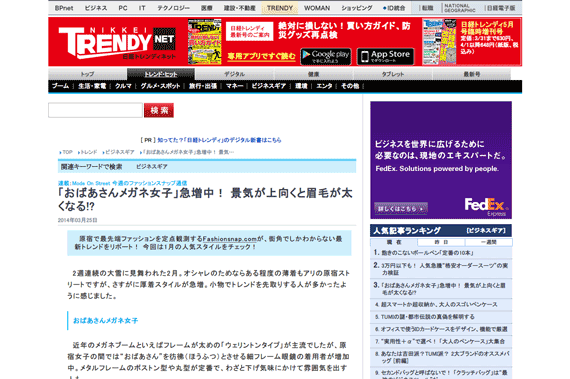Go to TOP breadcrumb

tap(67, 152)
